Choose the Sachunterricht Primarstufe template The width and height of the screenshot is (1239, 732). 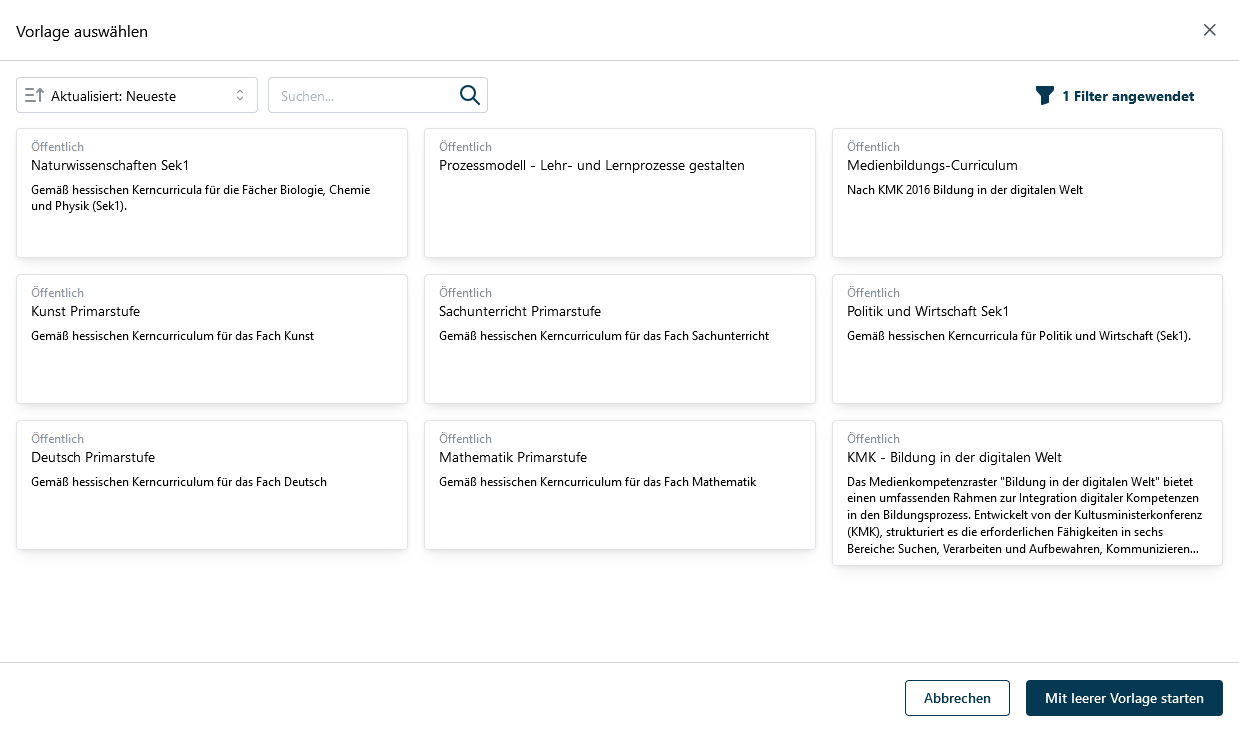620,339
